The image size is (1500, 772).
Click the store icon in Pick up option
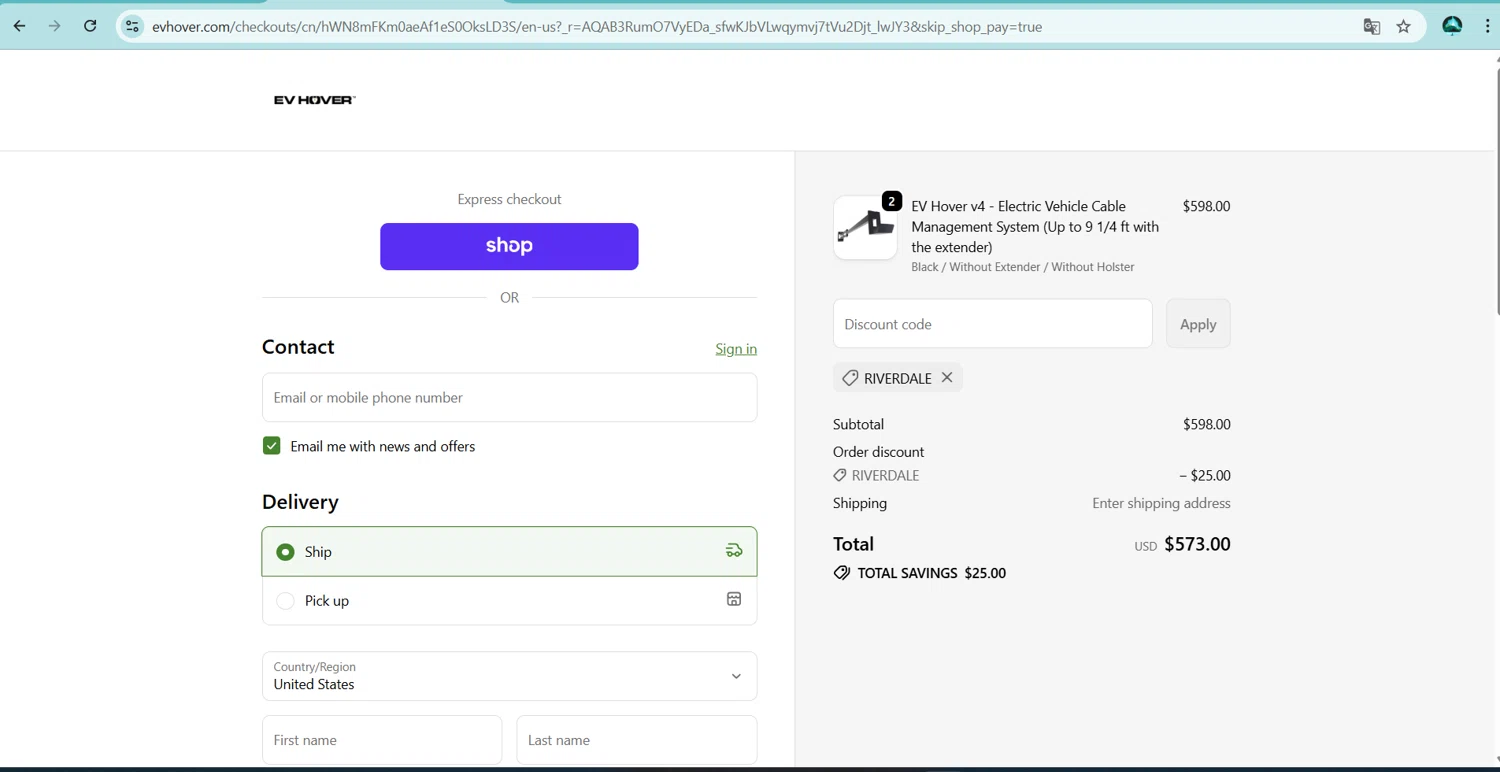click(734, 600)
